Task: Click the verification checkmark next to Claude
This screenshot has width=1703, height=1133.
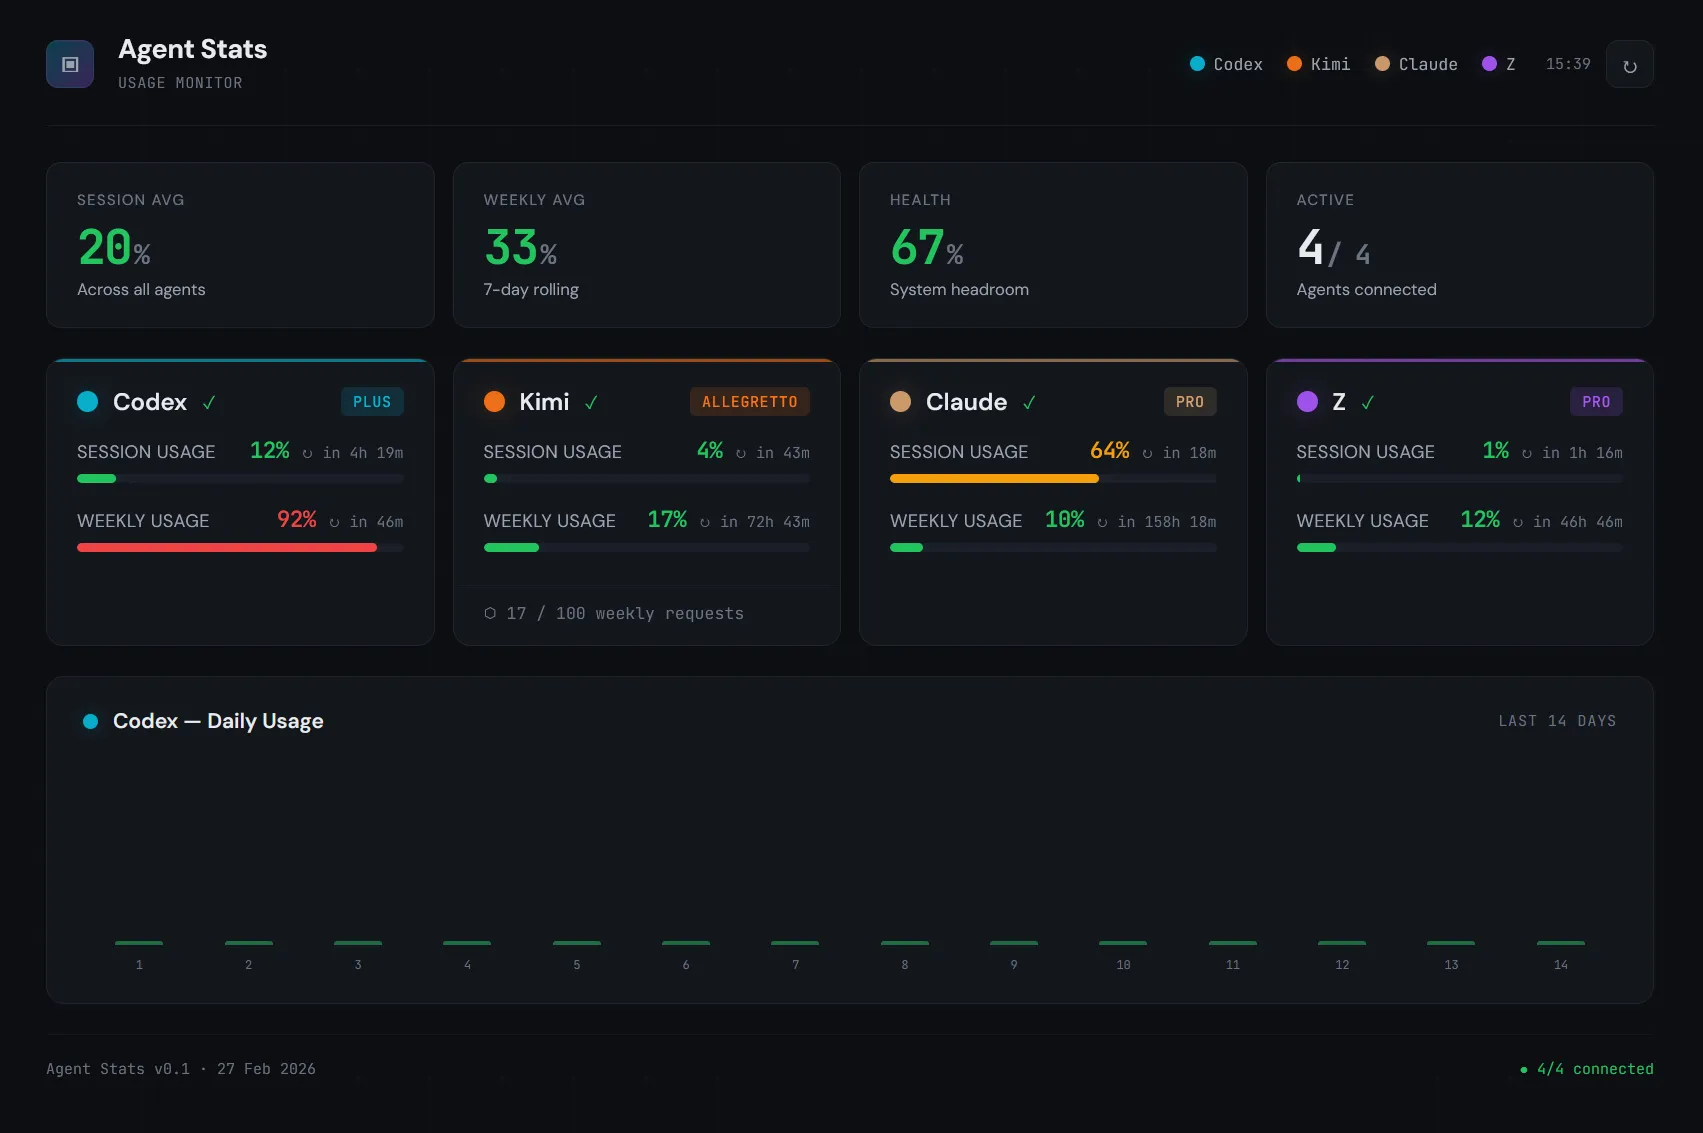Action: pos(1030,402)
